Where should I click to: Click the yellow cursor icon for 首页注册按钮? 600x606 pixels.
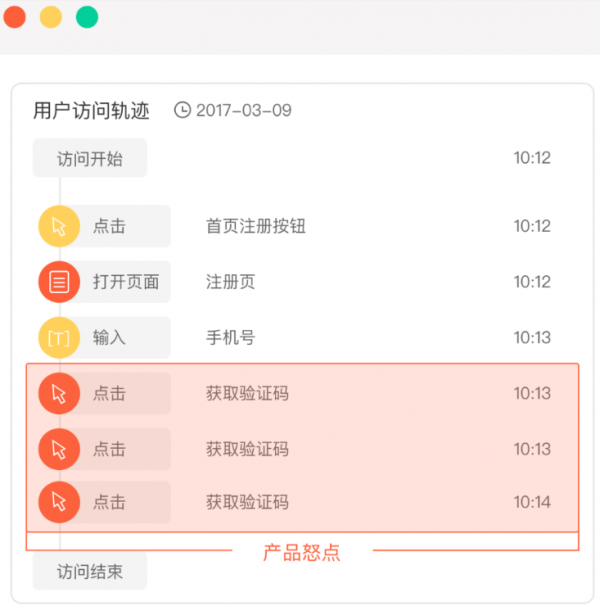click(x=59, y=226)
